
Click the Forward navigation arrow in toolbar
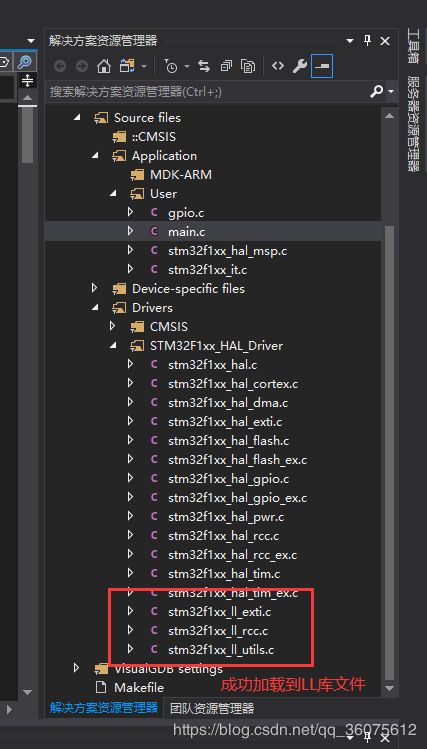pos(82,66)
